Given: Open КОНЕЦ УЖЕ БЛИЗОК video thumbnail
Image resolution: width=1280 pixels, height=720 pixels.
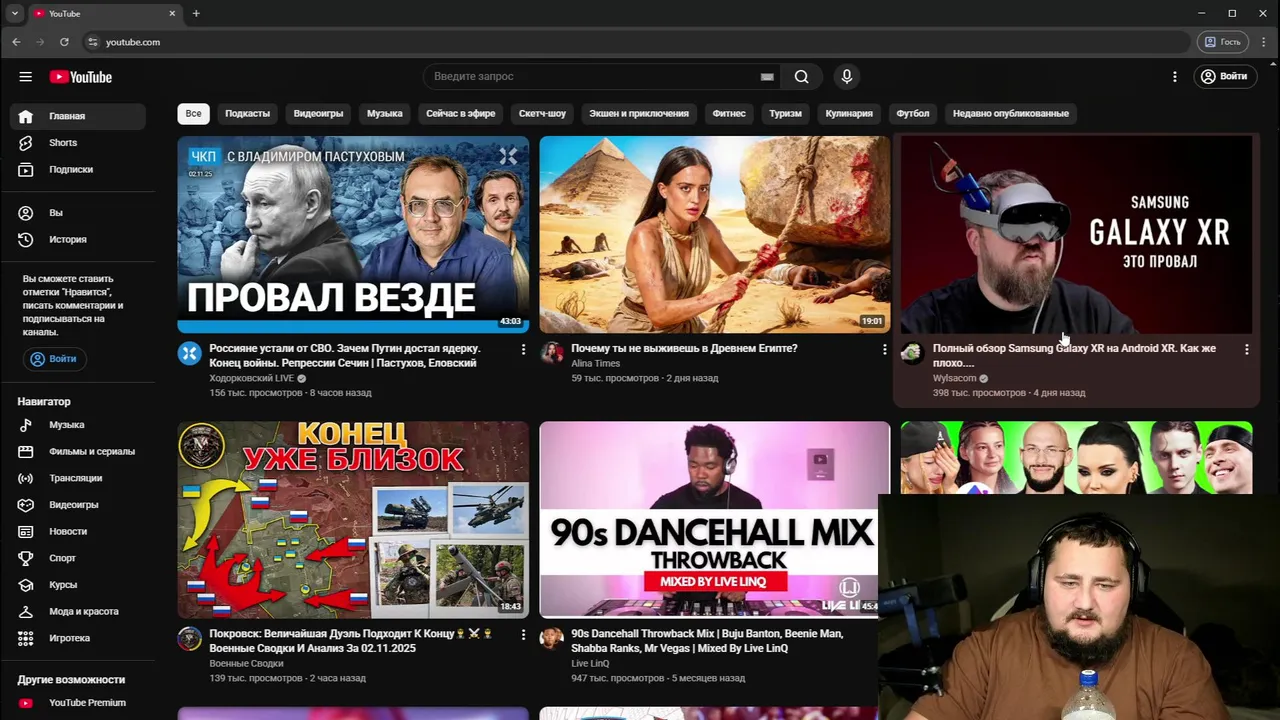Looking at the screenshot, I should pos(353,520).
